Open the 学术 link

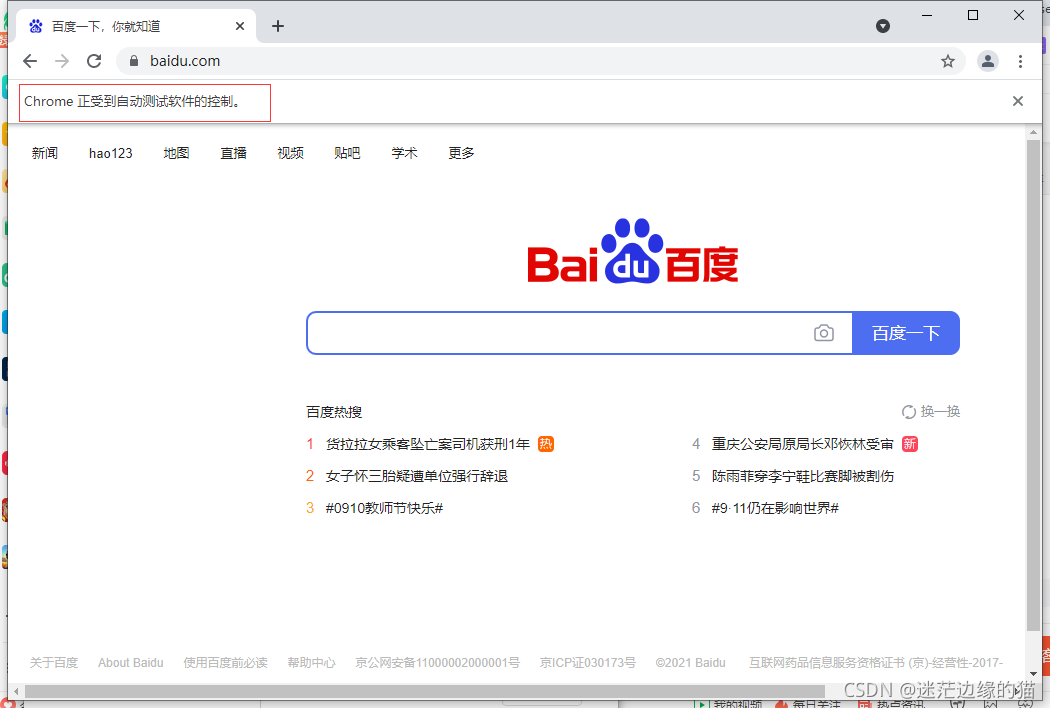(404, 153)
